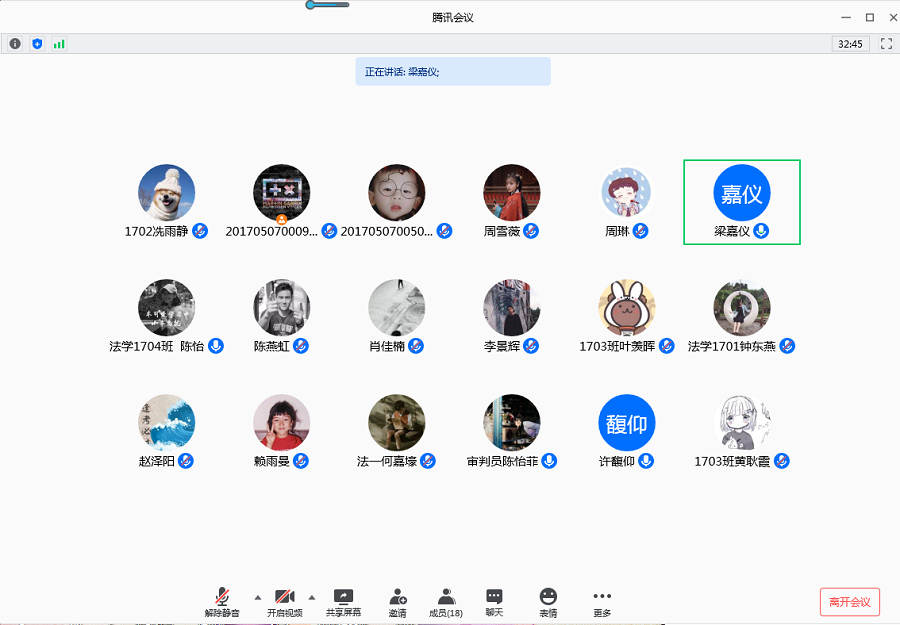Open the 更多 more options menu

coord(602,601)
